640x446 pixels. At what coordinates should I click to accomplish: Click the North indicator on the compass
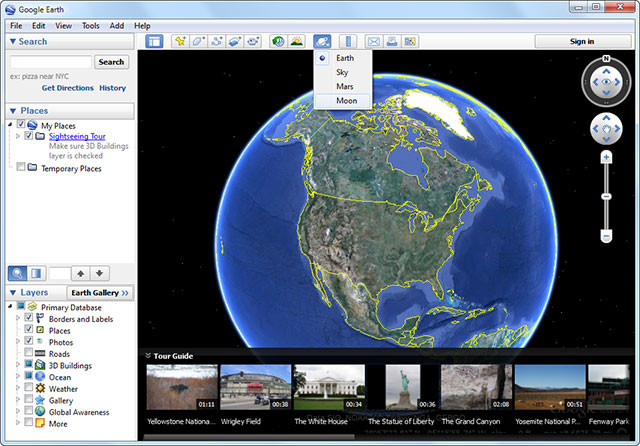click(x=606, y=59)
